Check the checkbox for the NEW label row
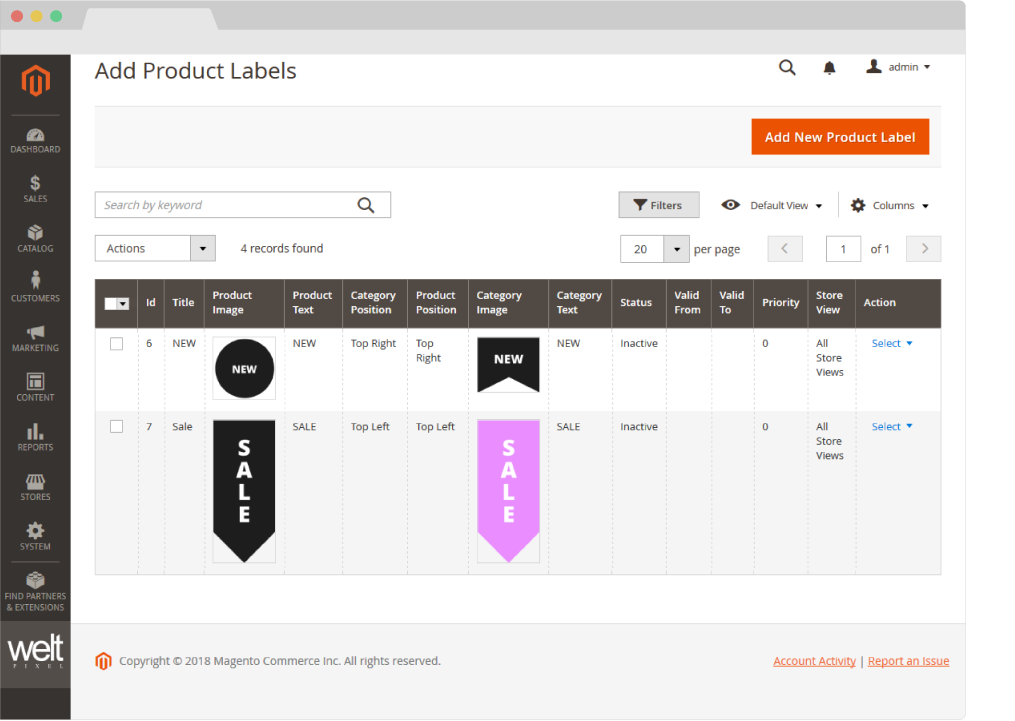 pyautogui.click(x=116, y=343)
